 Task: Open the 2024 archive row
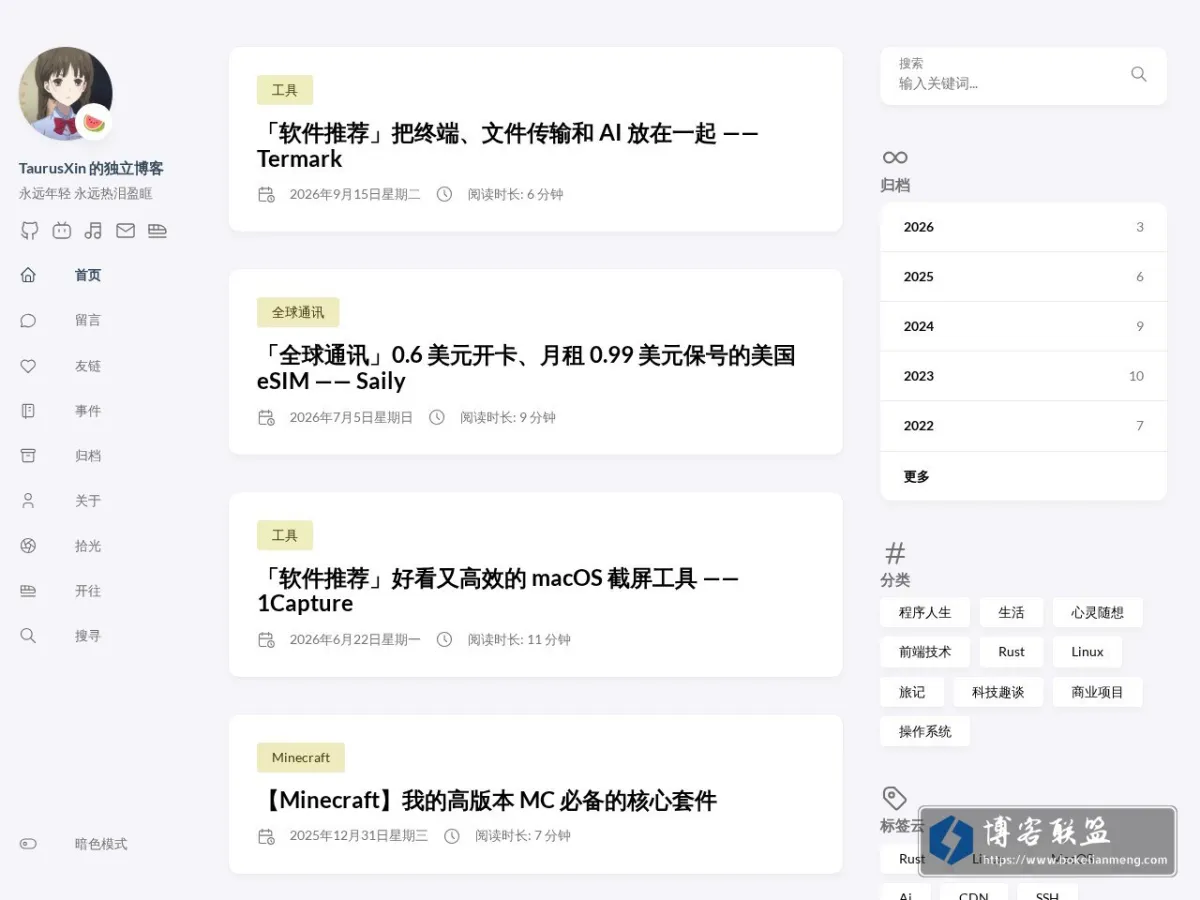(x=1023, y=326)
